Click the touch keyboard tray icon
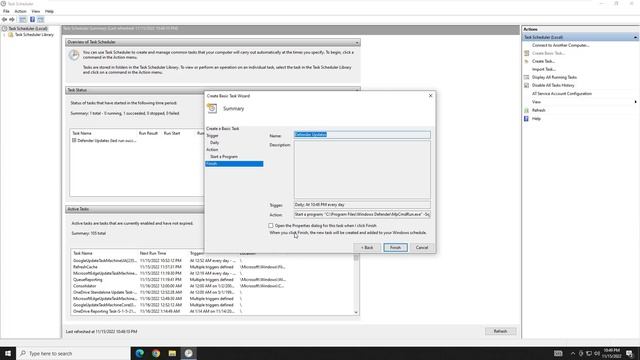Screen dimensions: 640x360 pos(558,353)
